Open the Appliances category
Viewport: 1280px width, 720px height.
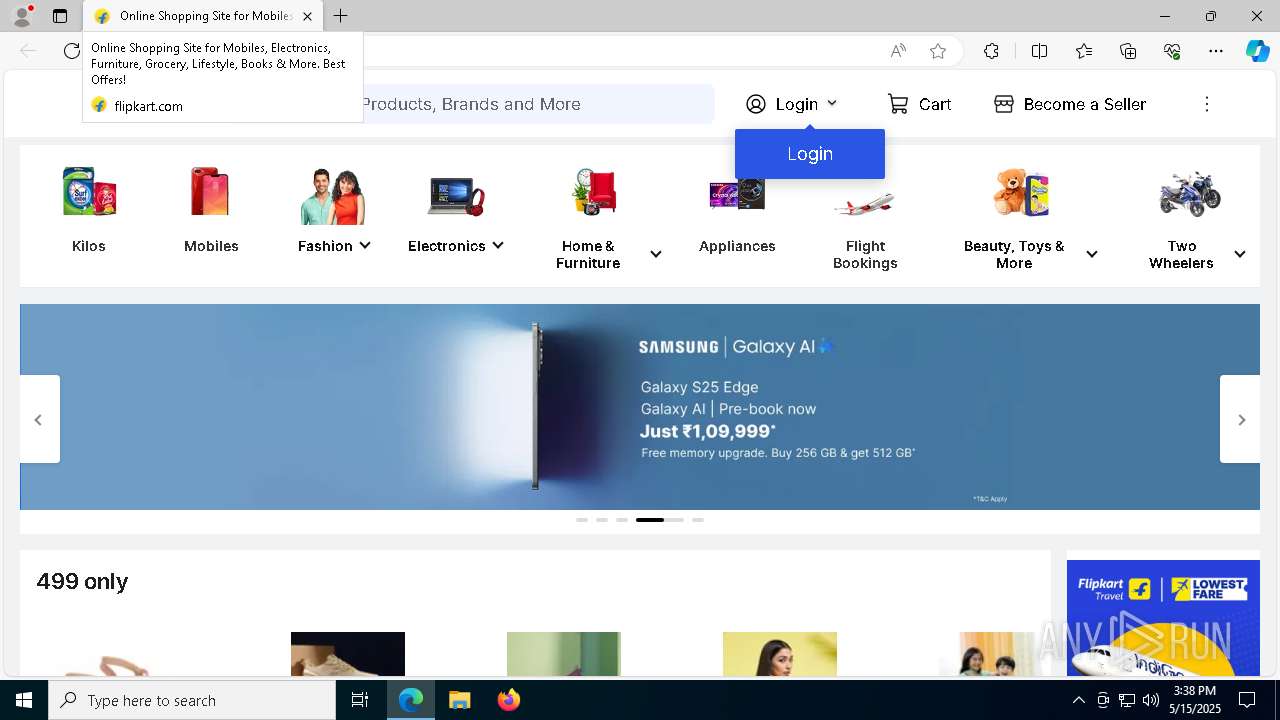pos(737,213)
